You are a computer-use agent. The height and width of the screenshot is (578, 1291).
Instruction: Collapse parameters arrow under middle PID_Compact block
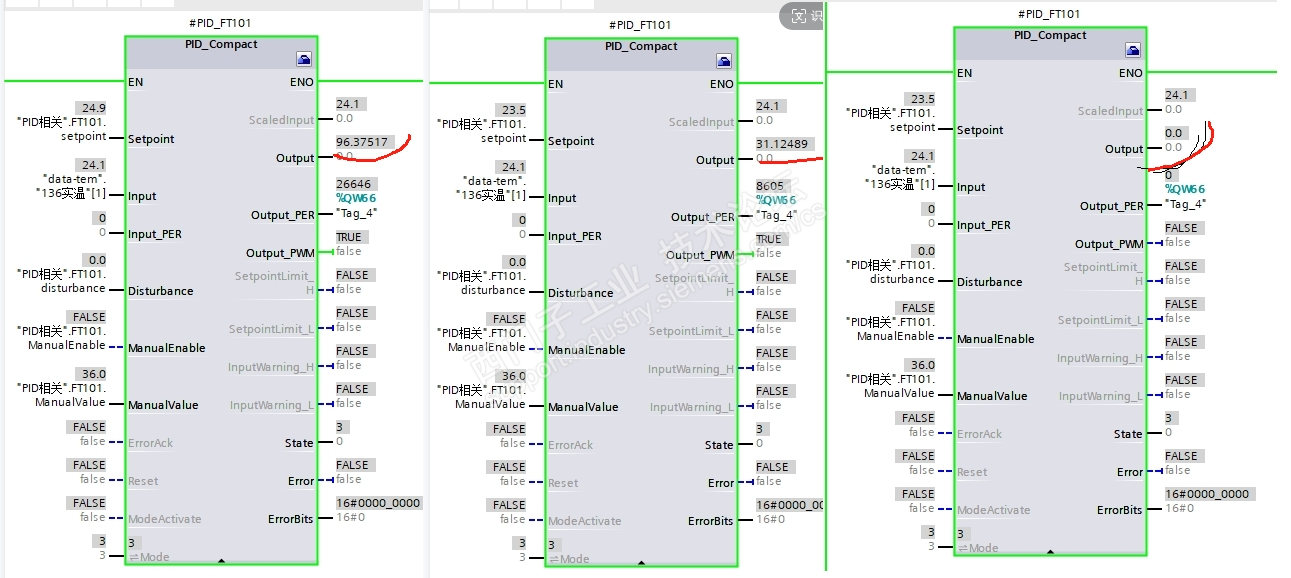(641, 565)
